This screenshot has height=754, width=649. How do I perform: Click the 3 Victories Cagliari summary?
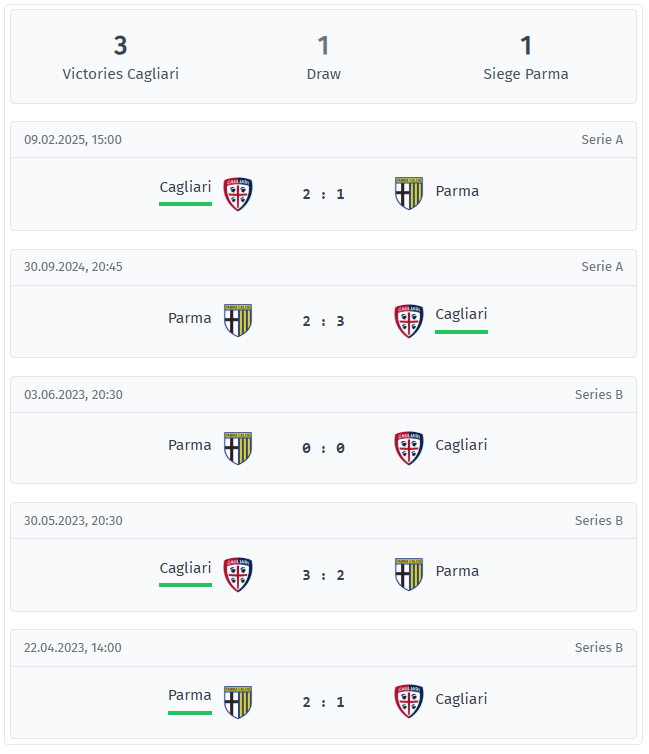121,58
